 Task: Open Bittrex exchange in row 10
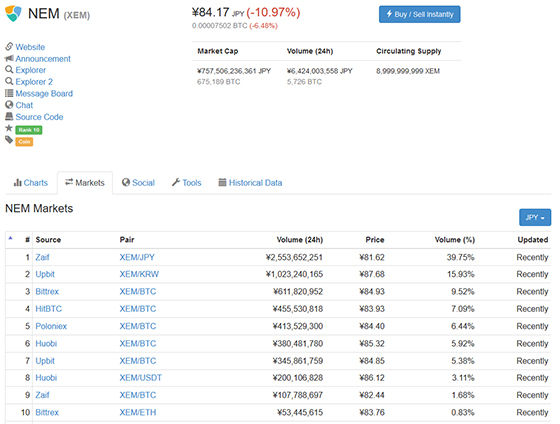47,412
